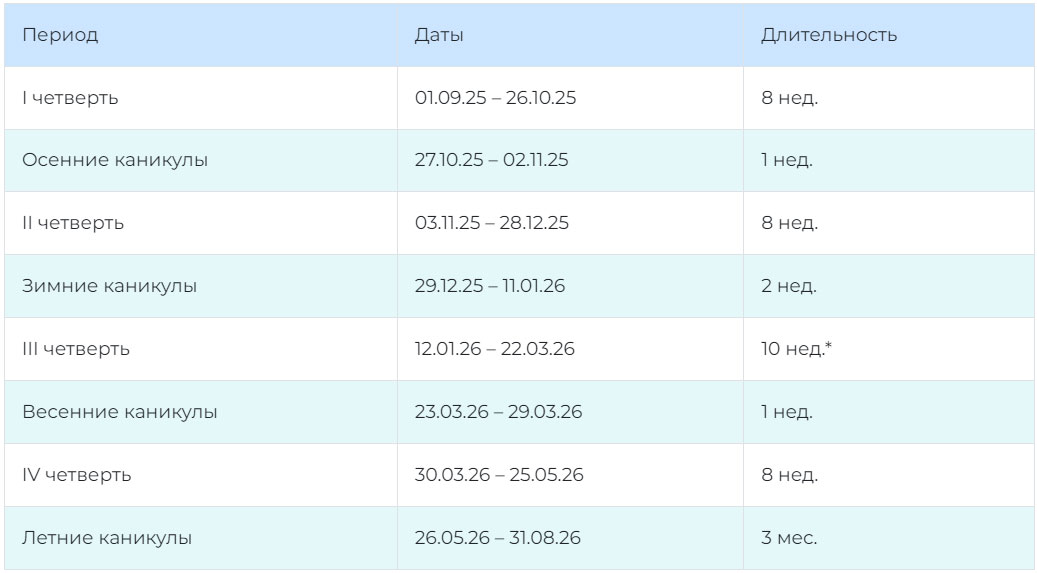Select date range 12.01.26 – 22.03.26
Image resolution: width=1037 pixels, height=573 pixels.
[x=494, y=349]
